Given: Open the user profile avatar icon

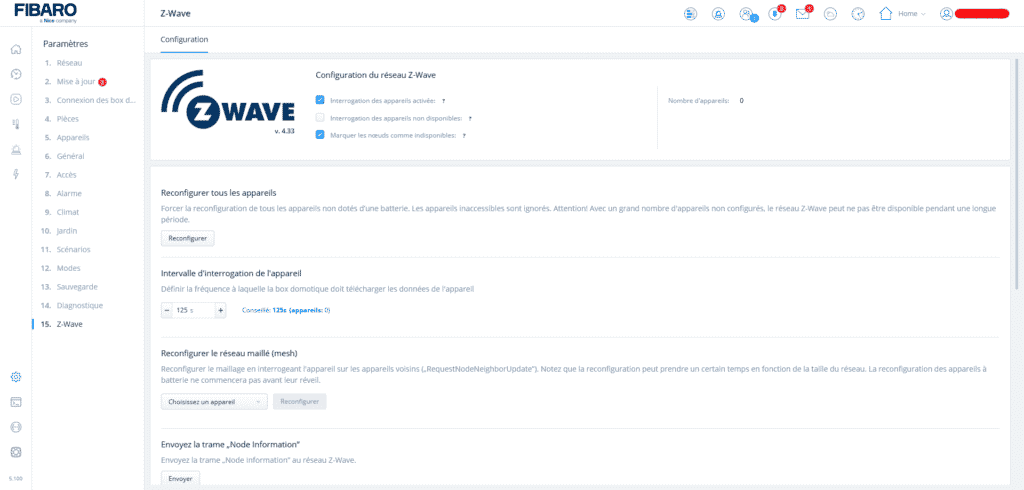Looking at the screenshot, I should click(946, 14).
